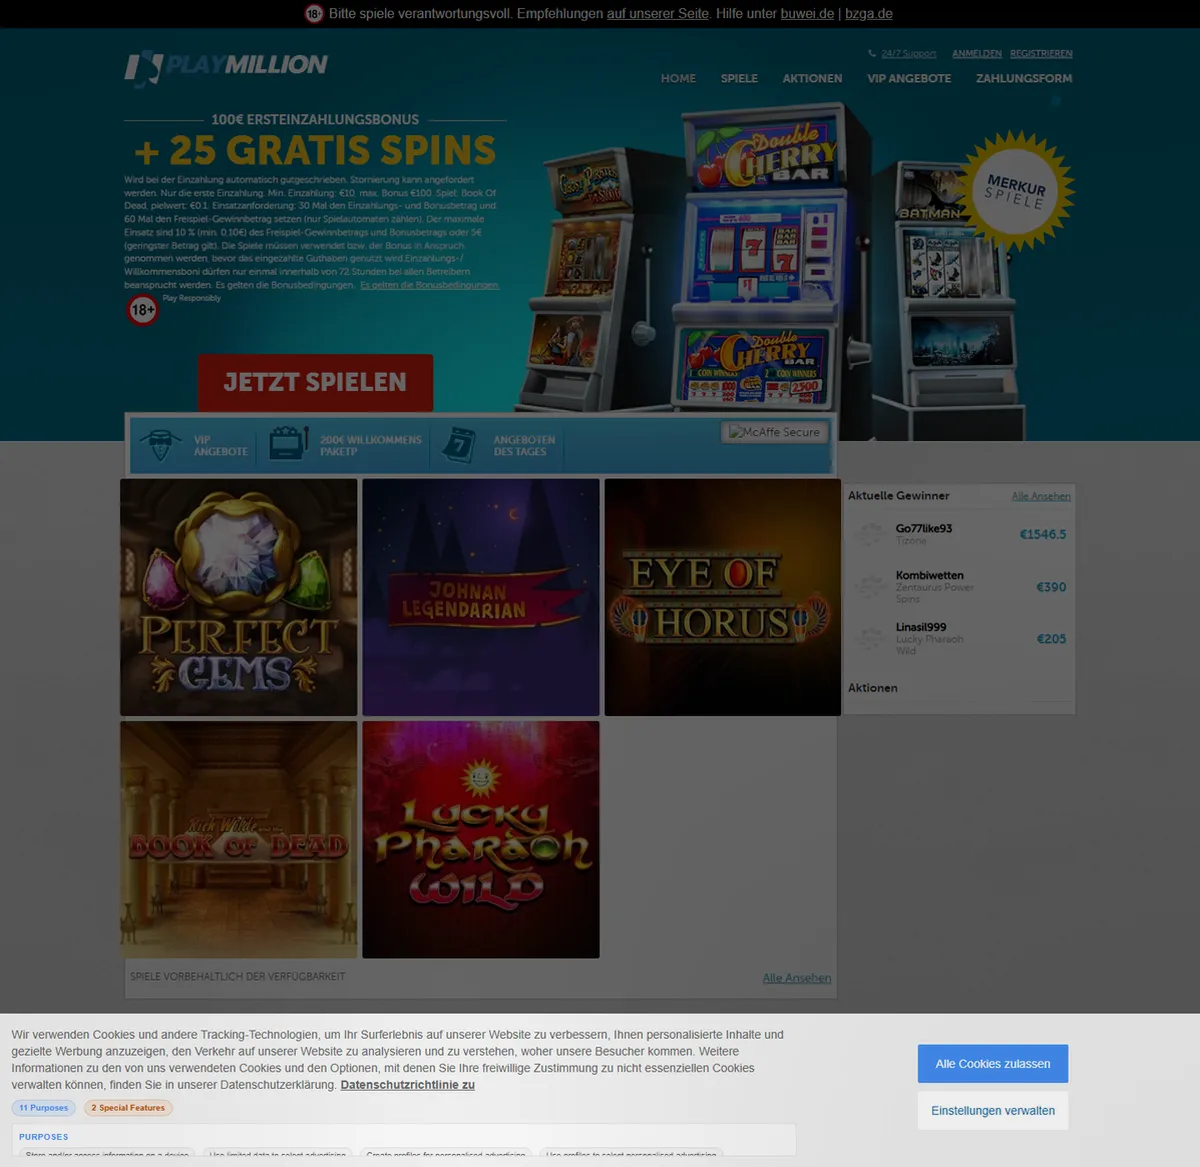Open the bzga.de link
Viewport: 1200px width, 1167px height.
(x=869, y=14)
